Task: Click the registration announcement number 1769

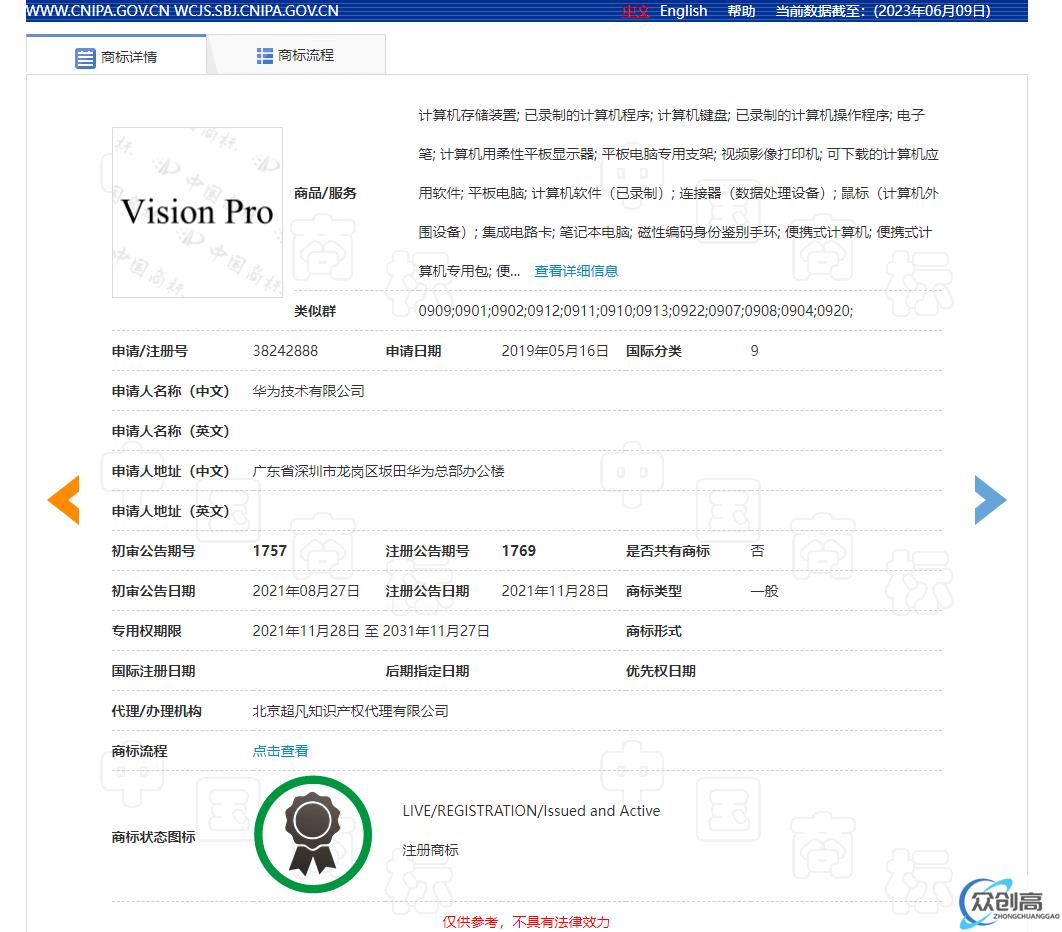Action: coord(519,551)
